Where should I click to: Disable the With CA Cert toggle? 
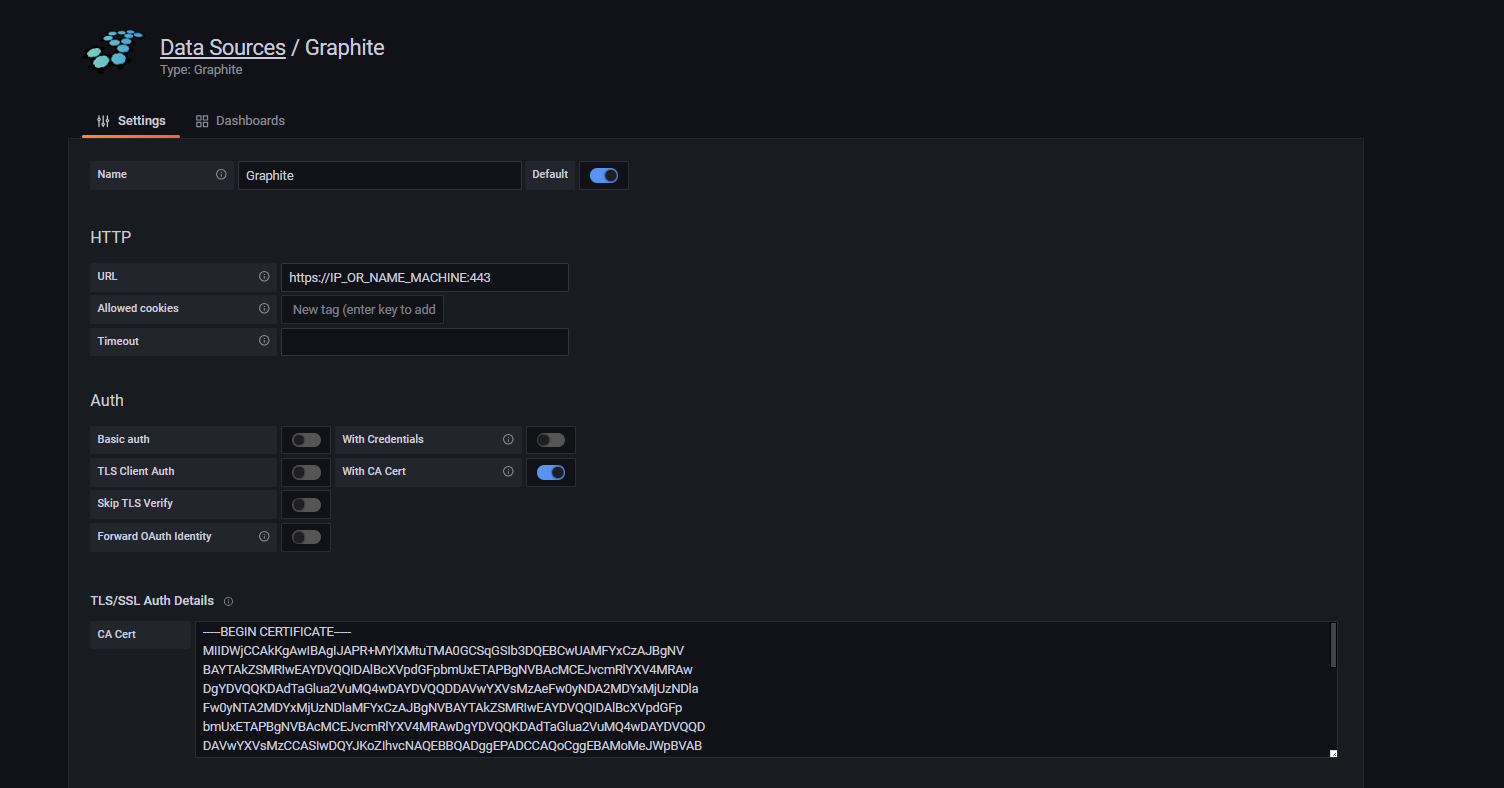[551, 472]
